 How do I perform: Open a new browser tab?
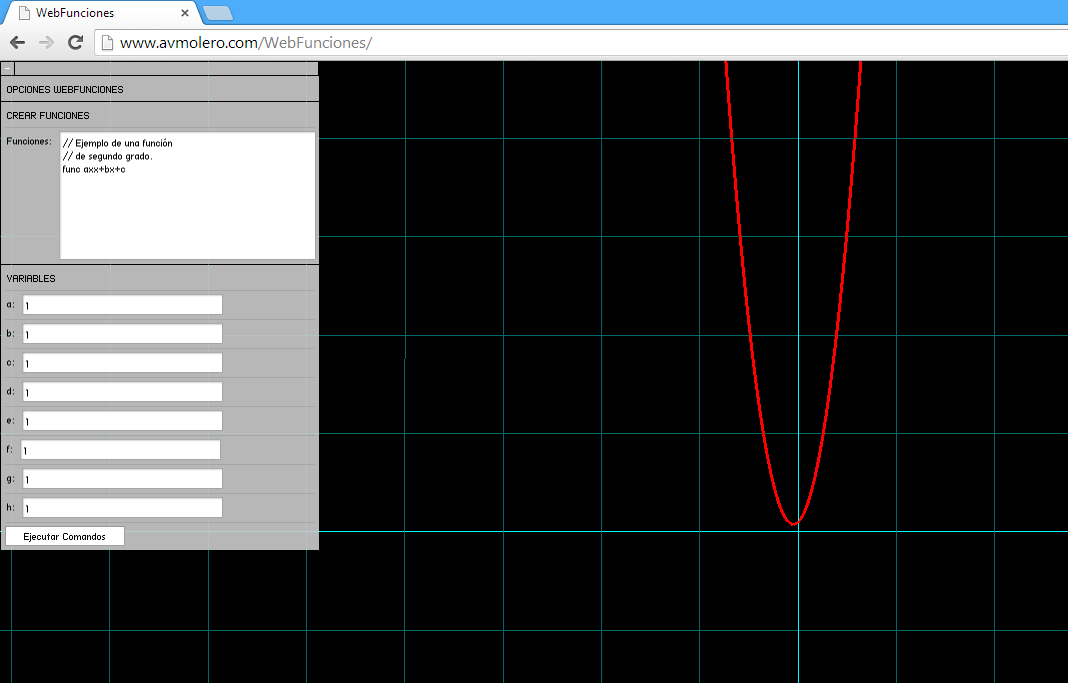coord(217,13)
